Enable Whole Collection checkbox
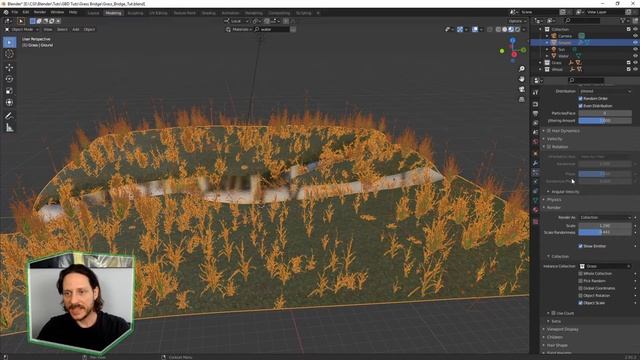640x360 pixels. pos(580,273)
